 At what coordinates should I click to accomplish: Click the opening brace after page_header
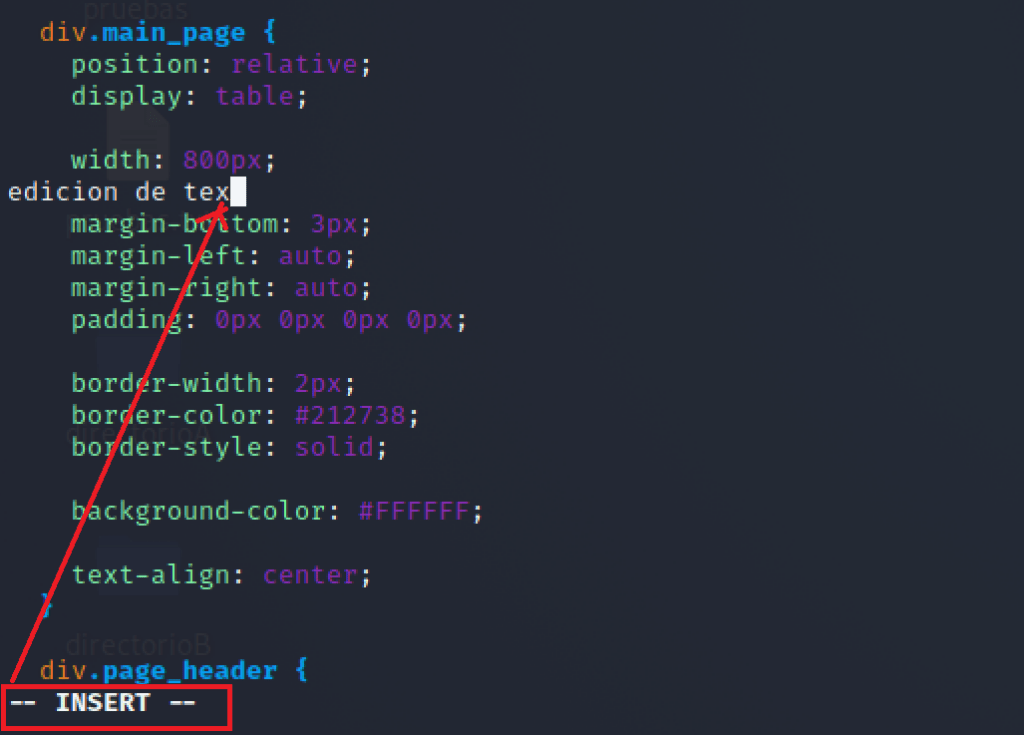click(x=302, y=670)
